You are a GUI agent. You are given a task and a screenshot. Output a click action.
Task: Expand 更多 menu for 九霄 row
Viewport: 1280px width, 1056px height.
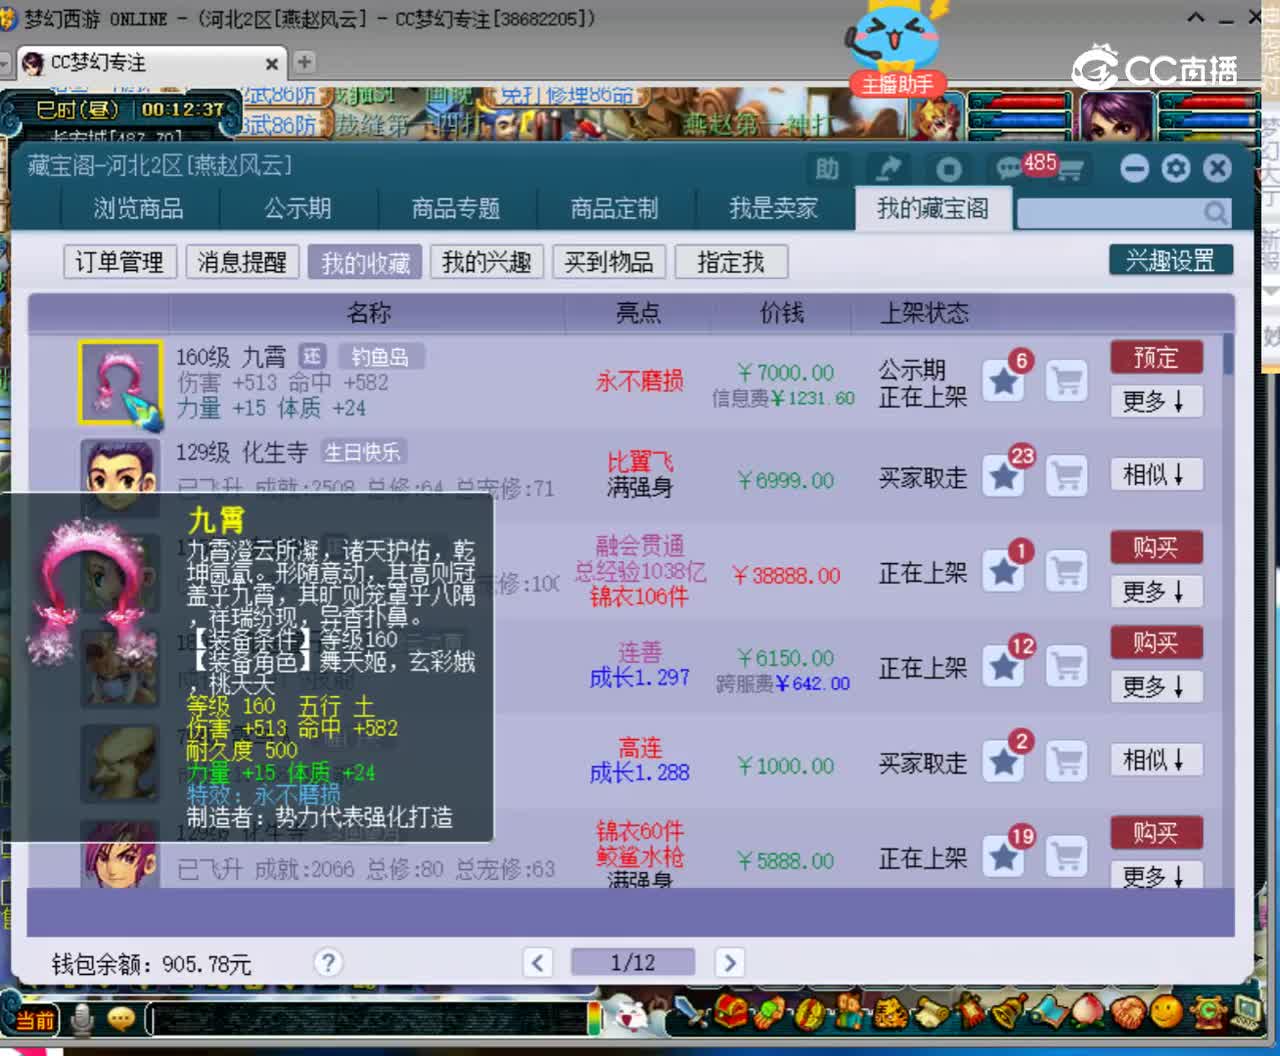[x=1156, y=402]
